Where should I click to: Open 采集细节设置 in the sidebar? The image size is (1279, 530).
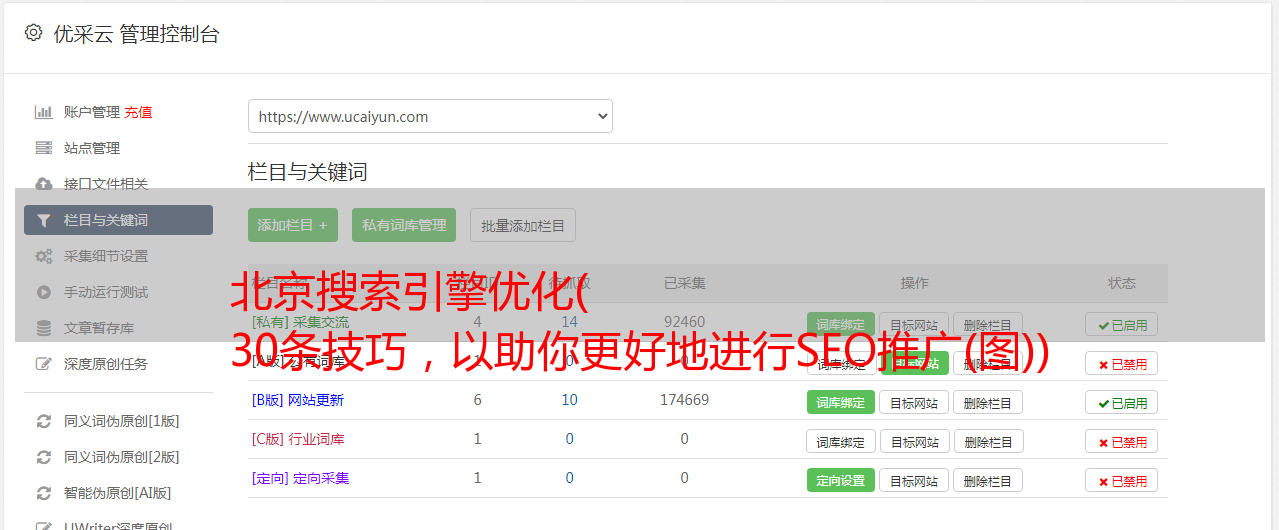point(106,256)
